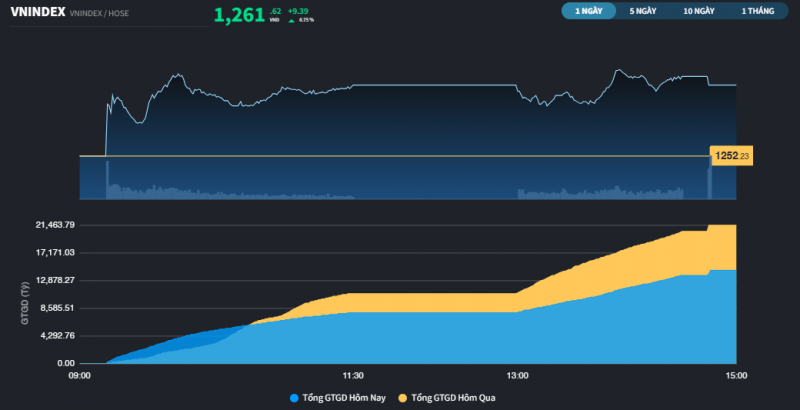Click the +9.39 change value

(x=298, y=11)
